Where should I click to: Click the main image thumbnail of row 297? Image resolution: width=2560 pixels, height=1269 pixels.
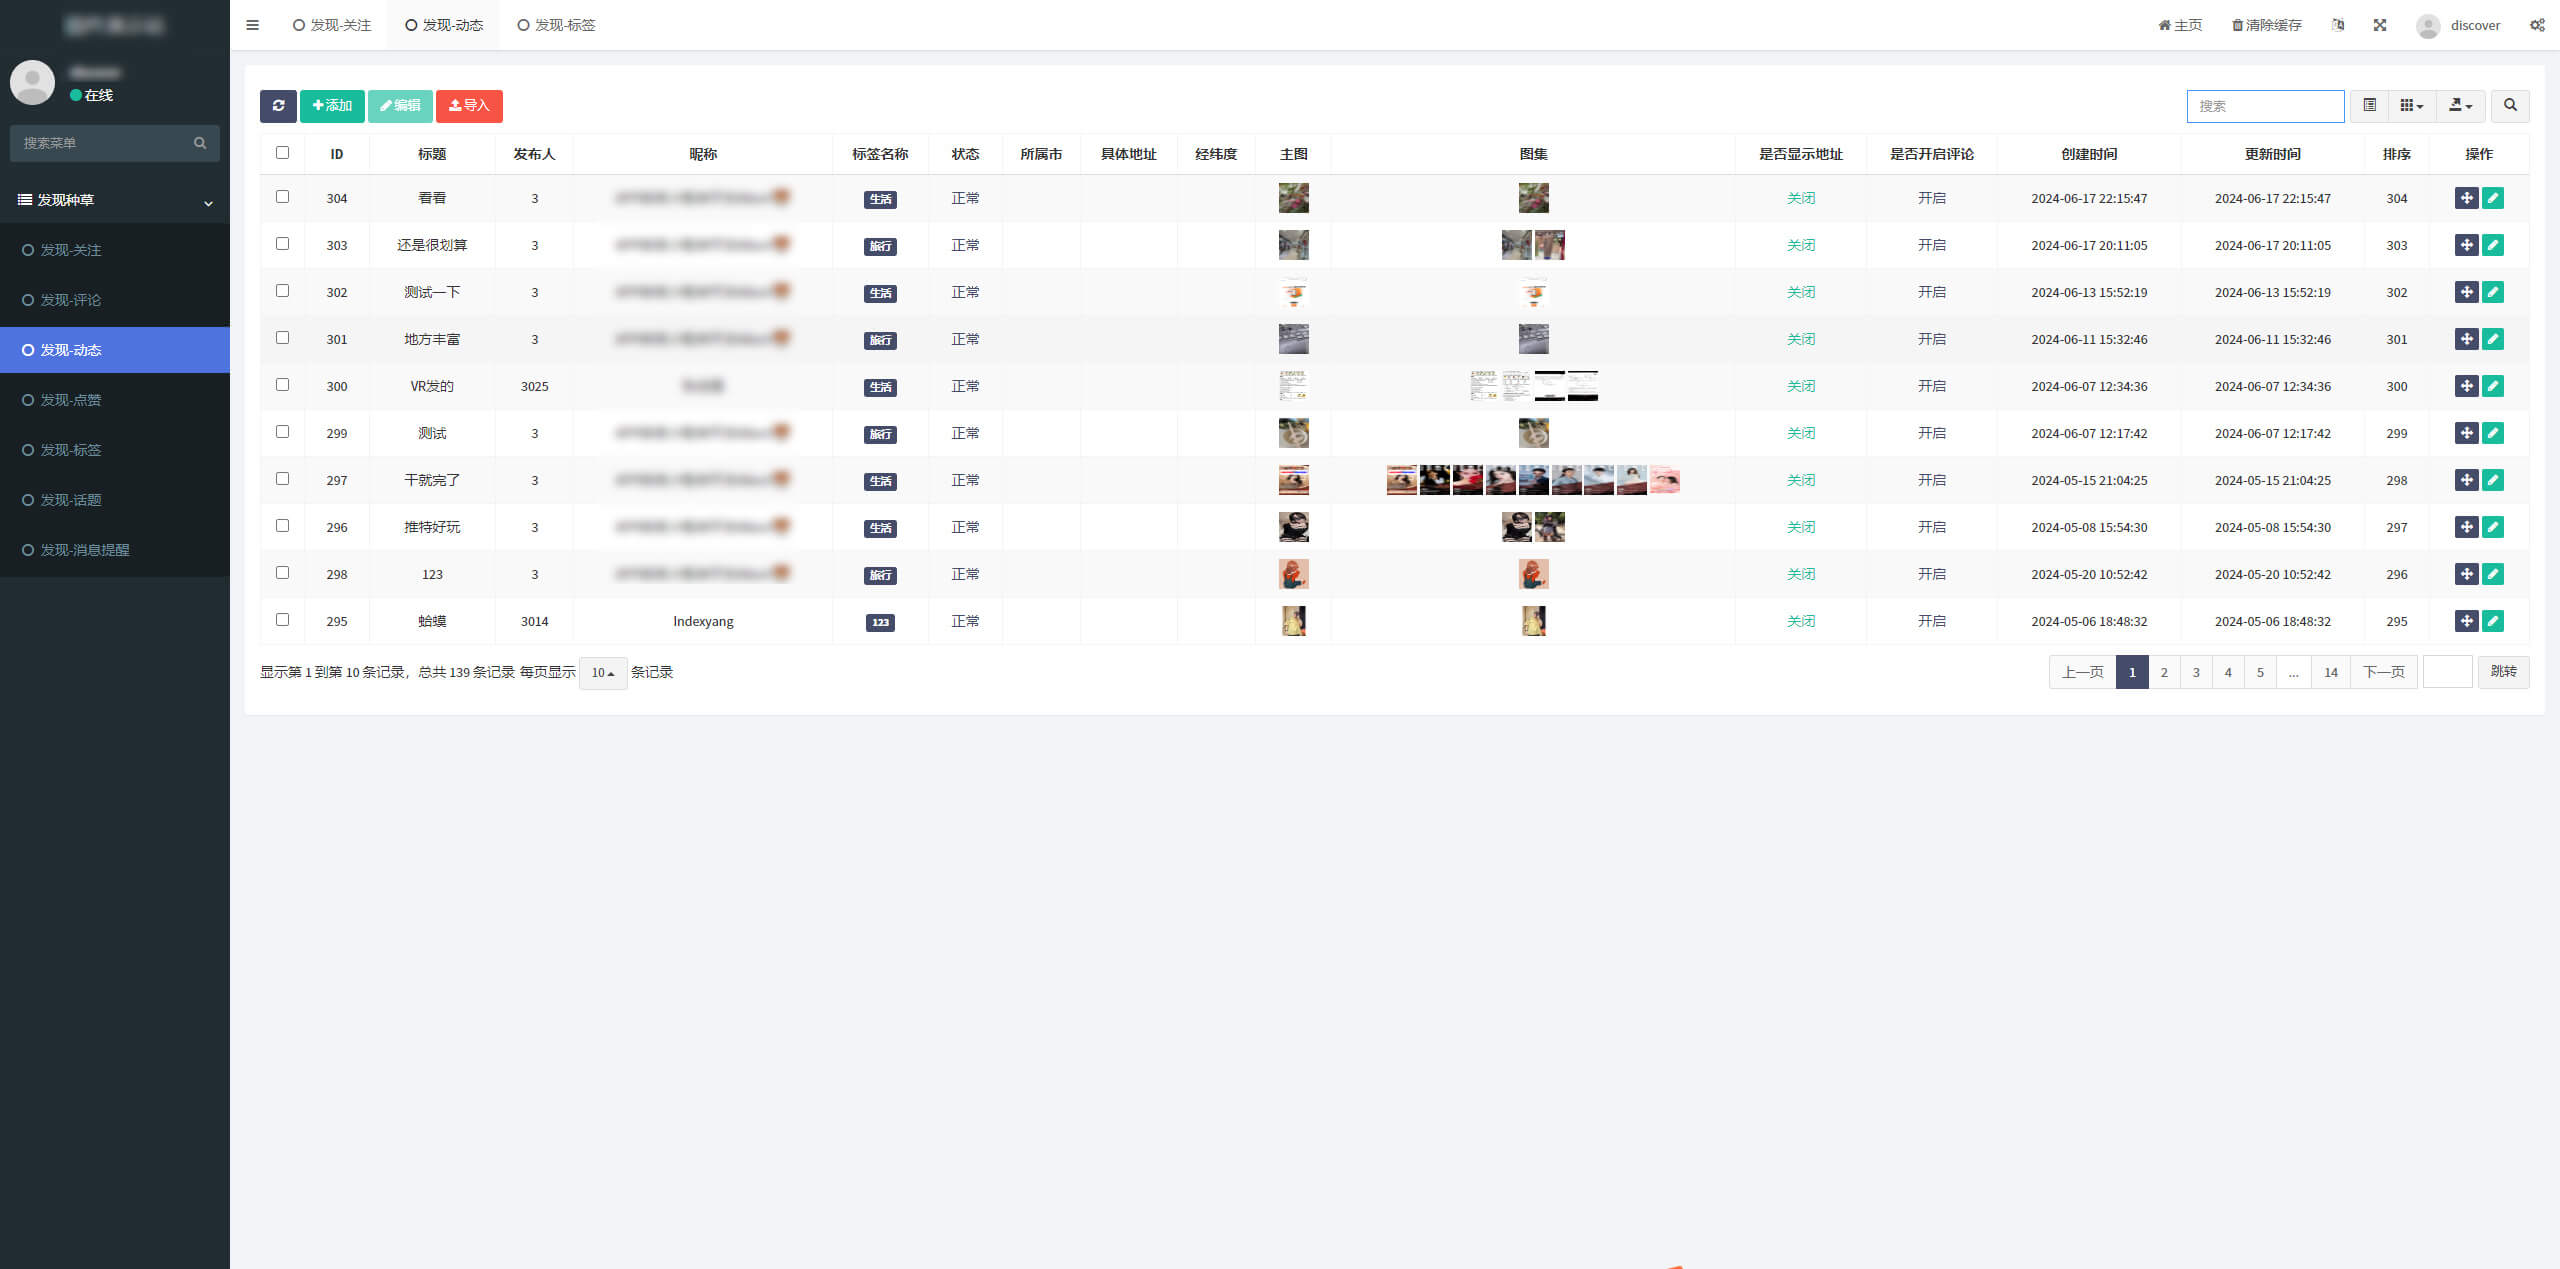1293,480
